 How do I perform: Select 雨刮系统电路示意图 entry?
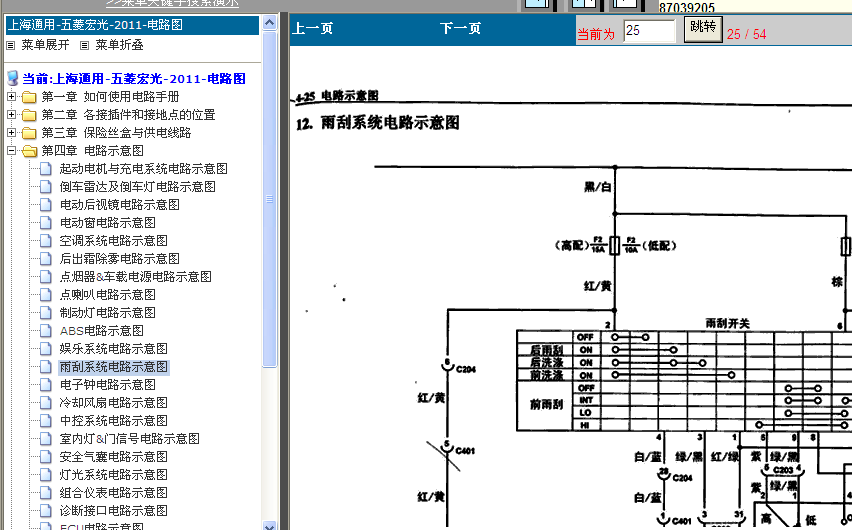114,366
